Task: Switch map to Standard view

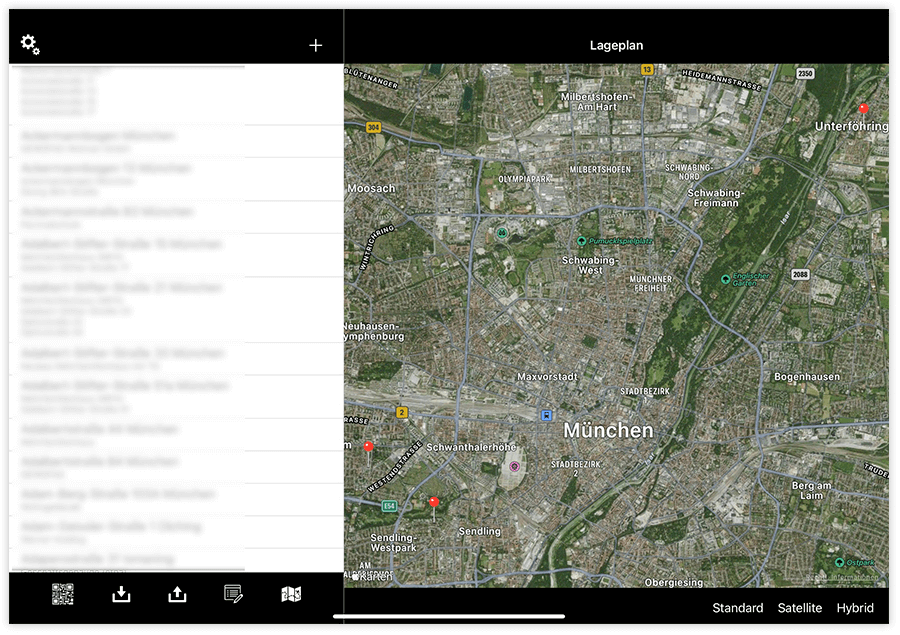Action: click(x=738, y=607)
